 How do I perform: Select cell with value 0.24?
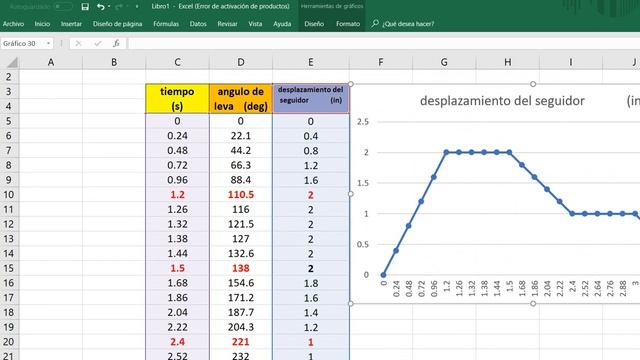[177, 136]
